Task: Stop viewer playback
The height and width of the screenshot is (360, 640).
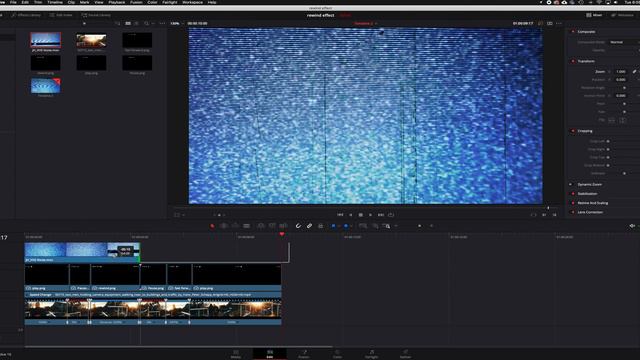Action: 360,215
